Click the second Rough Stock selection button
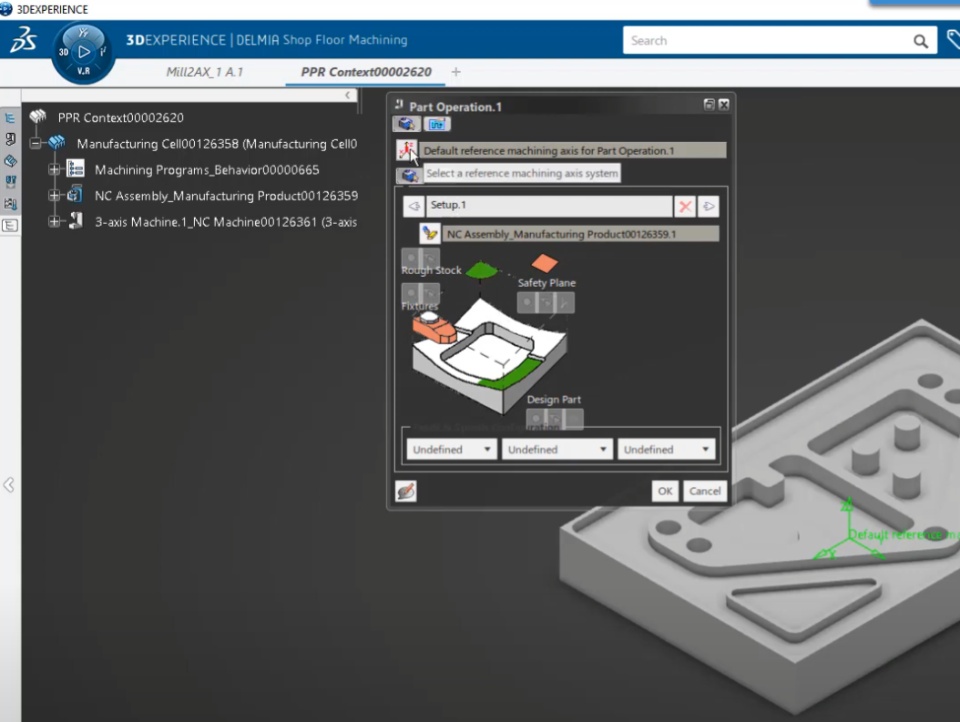The width and height of the screenshot is (960, 722). pyautogui.click(x=430, y=257)
